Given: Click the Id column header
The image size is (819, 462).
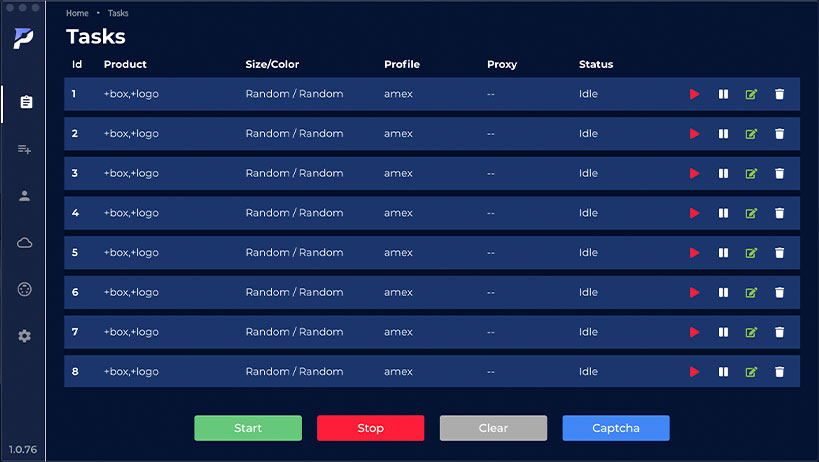Looking at the screenshot, I should pos(77,64).
